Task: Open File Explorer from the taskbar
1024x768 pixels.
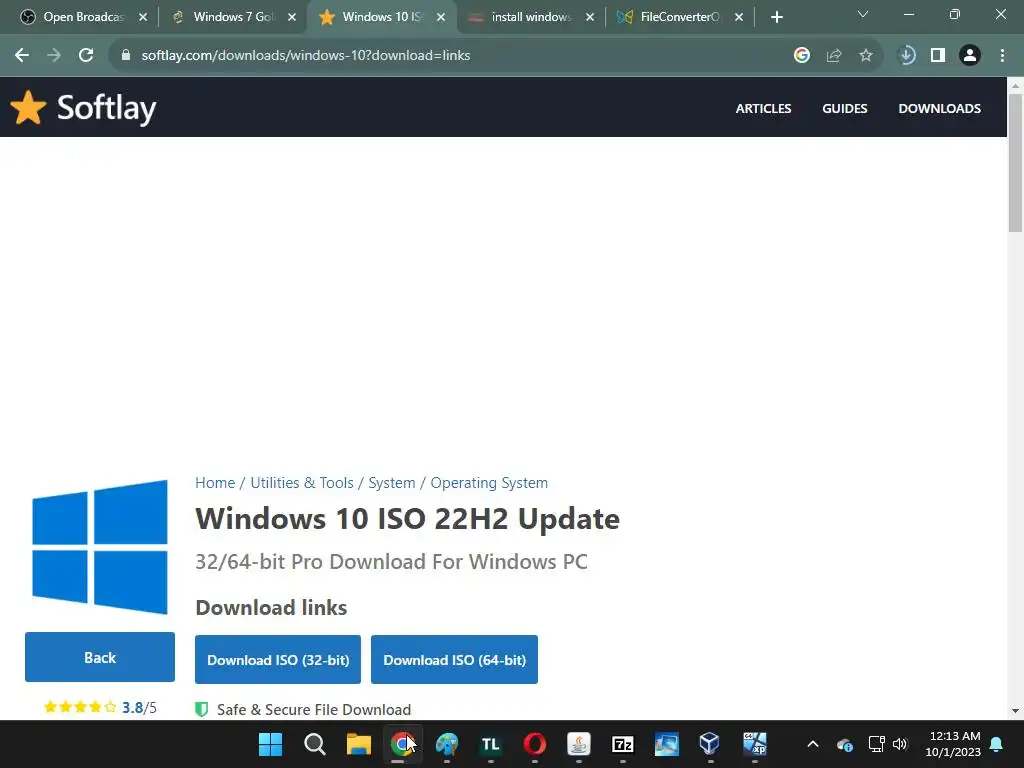Action: [359, 744]
